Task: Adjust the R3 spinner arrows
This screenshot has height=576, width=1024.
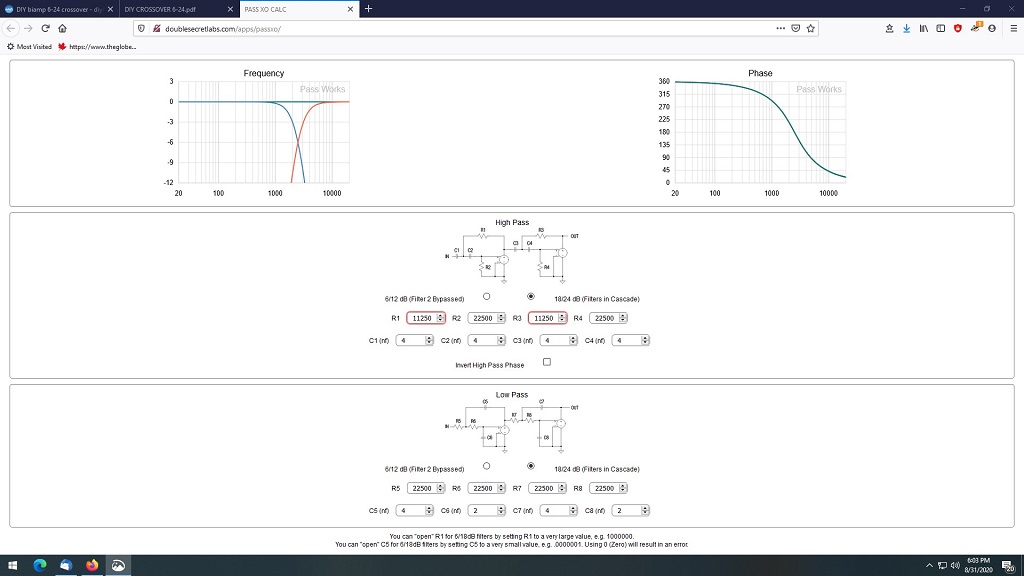Action: point(562,318)
